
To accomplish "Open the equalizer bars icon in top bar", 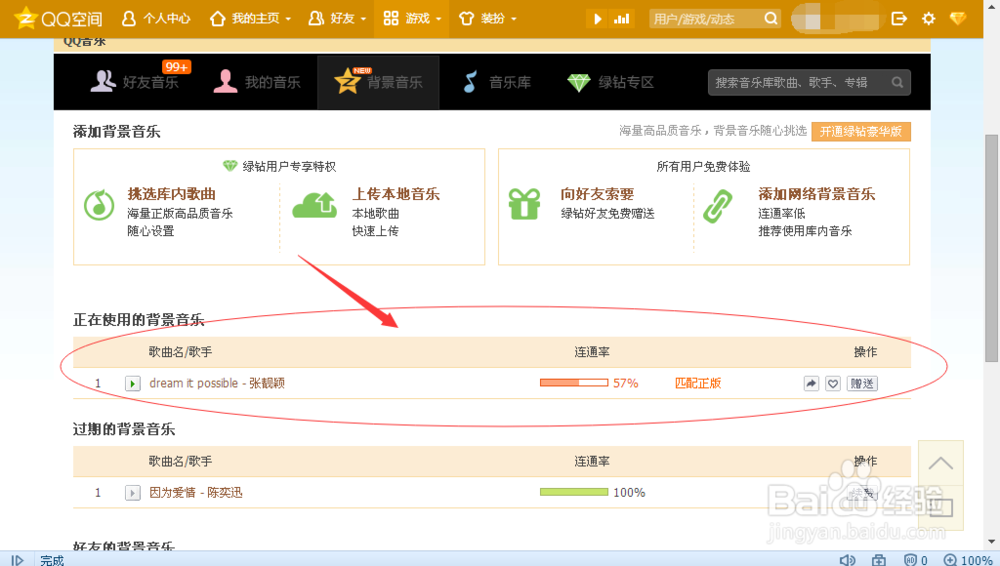I will (621, 19).
